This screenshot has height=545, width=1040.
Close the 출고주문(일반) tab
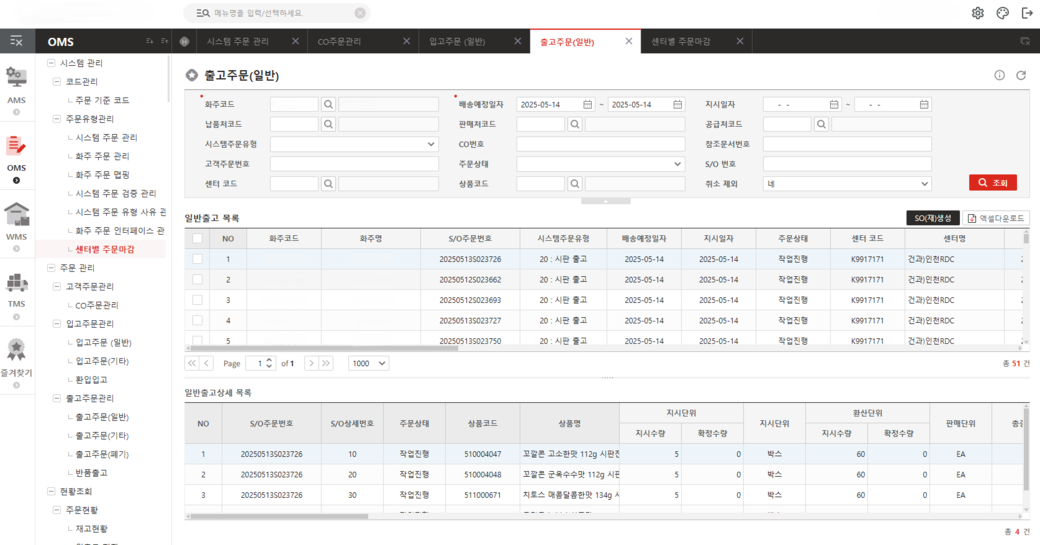tap(629, 41)
